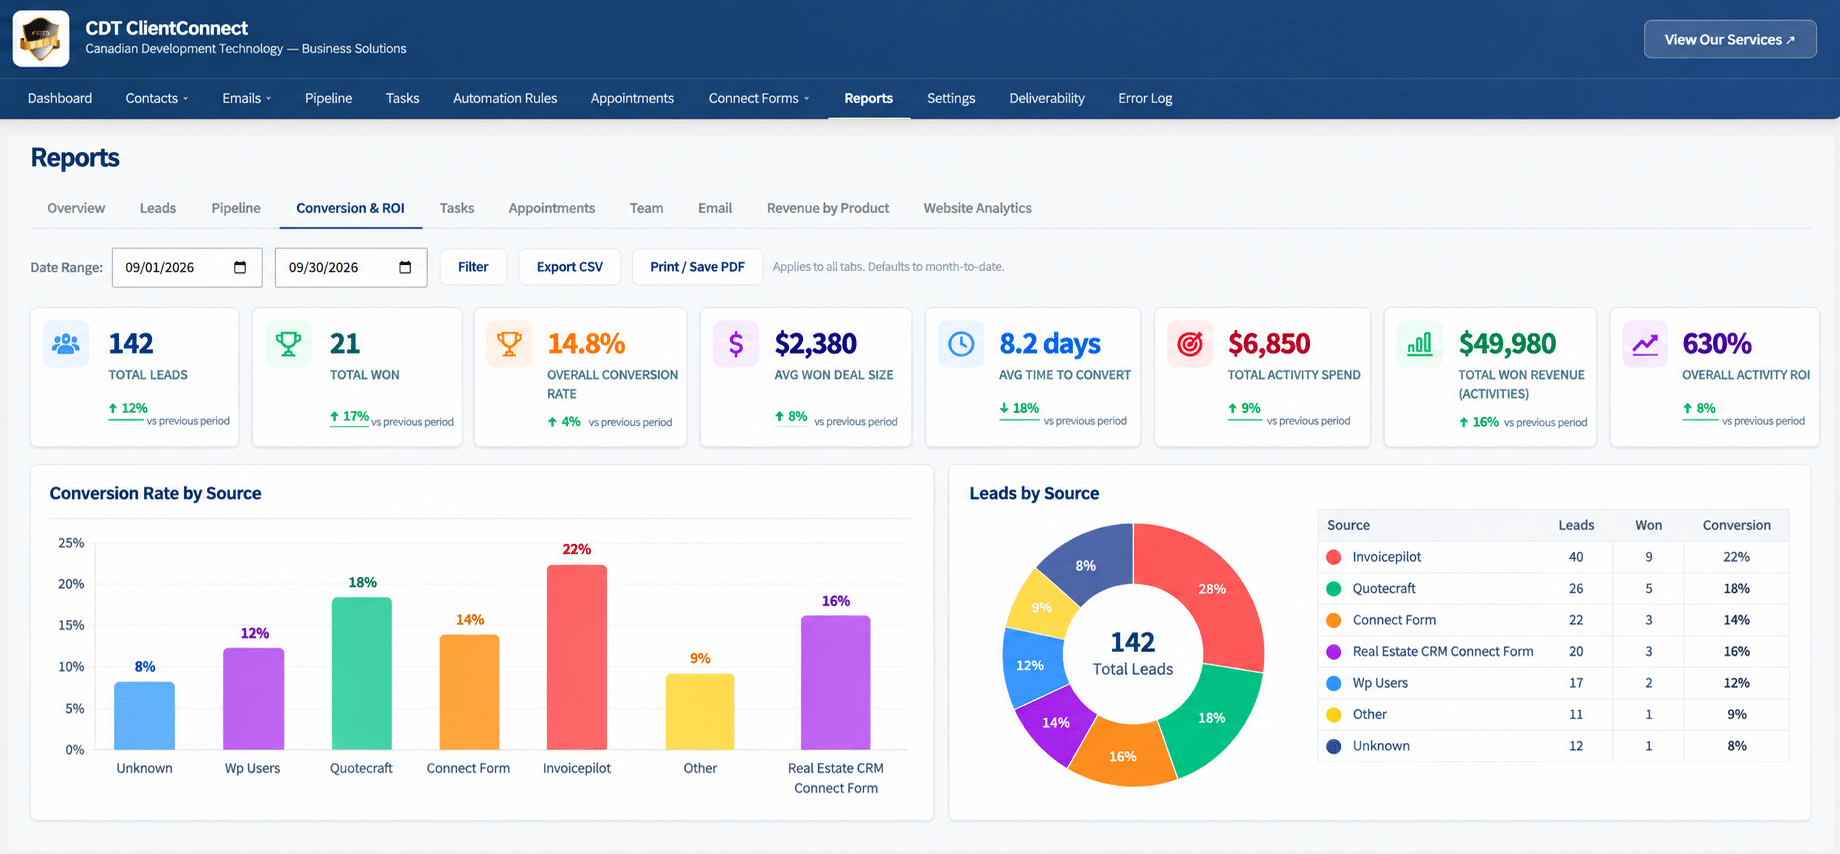Click the Overall Conversion Rate orange trophy icon
The height and width of the screenshot is (854, 1840).
(509, 344)
